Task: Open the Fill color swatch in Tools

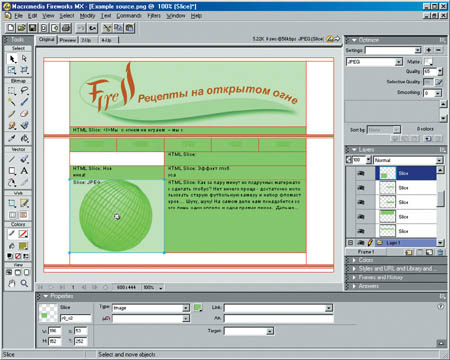Action: (23, 246)
